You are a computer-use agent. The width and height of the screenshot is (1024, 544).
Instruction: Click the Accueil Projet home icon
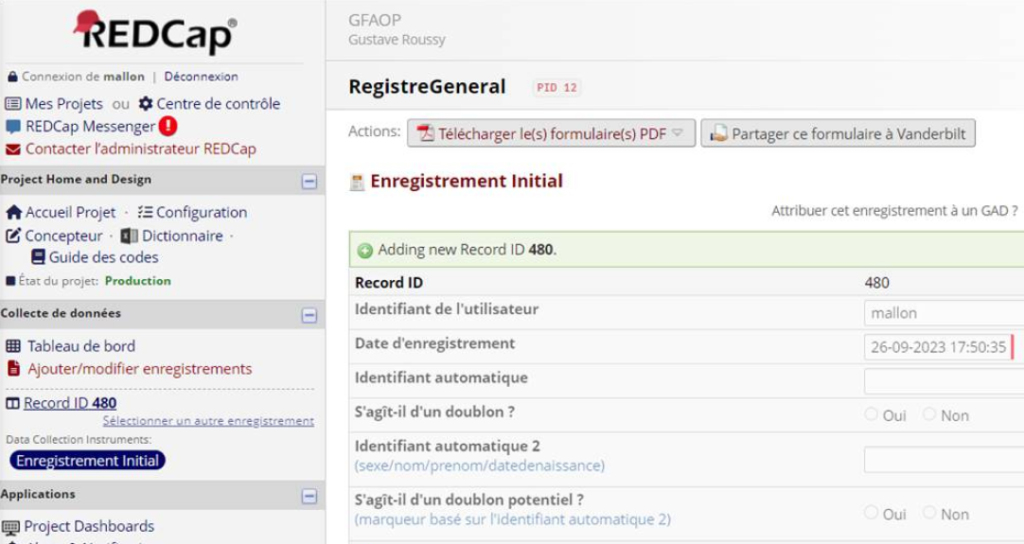13,213
